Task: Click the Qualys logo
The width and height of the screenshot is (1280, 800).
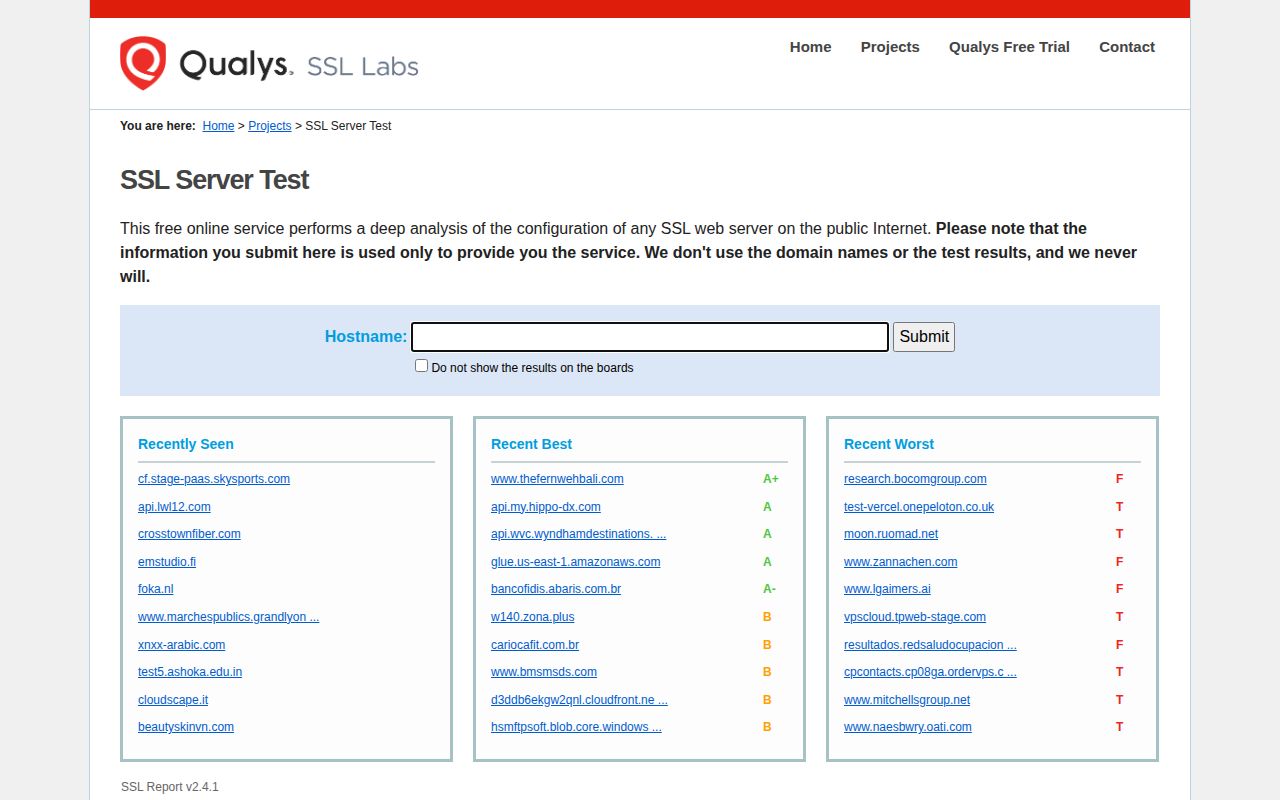Action: (268, 63)
